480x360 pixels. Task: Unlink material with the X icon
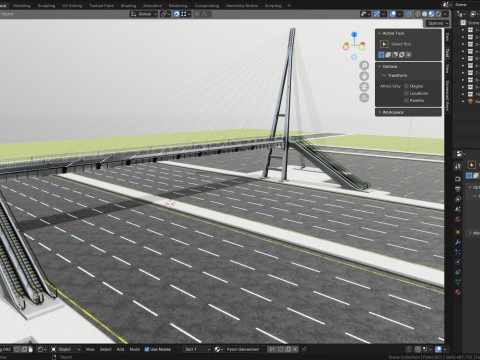pos(295,349)
